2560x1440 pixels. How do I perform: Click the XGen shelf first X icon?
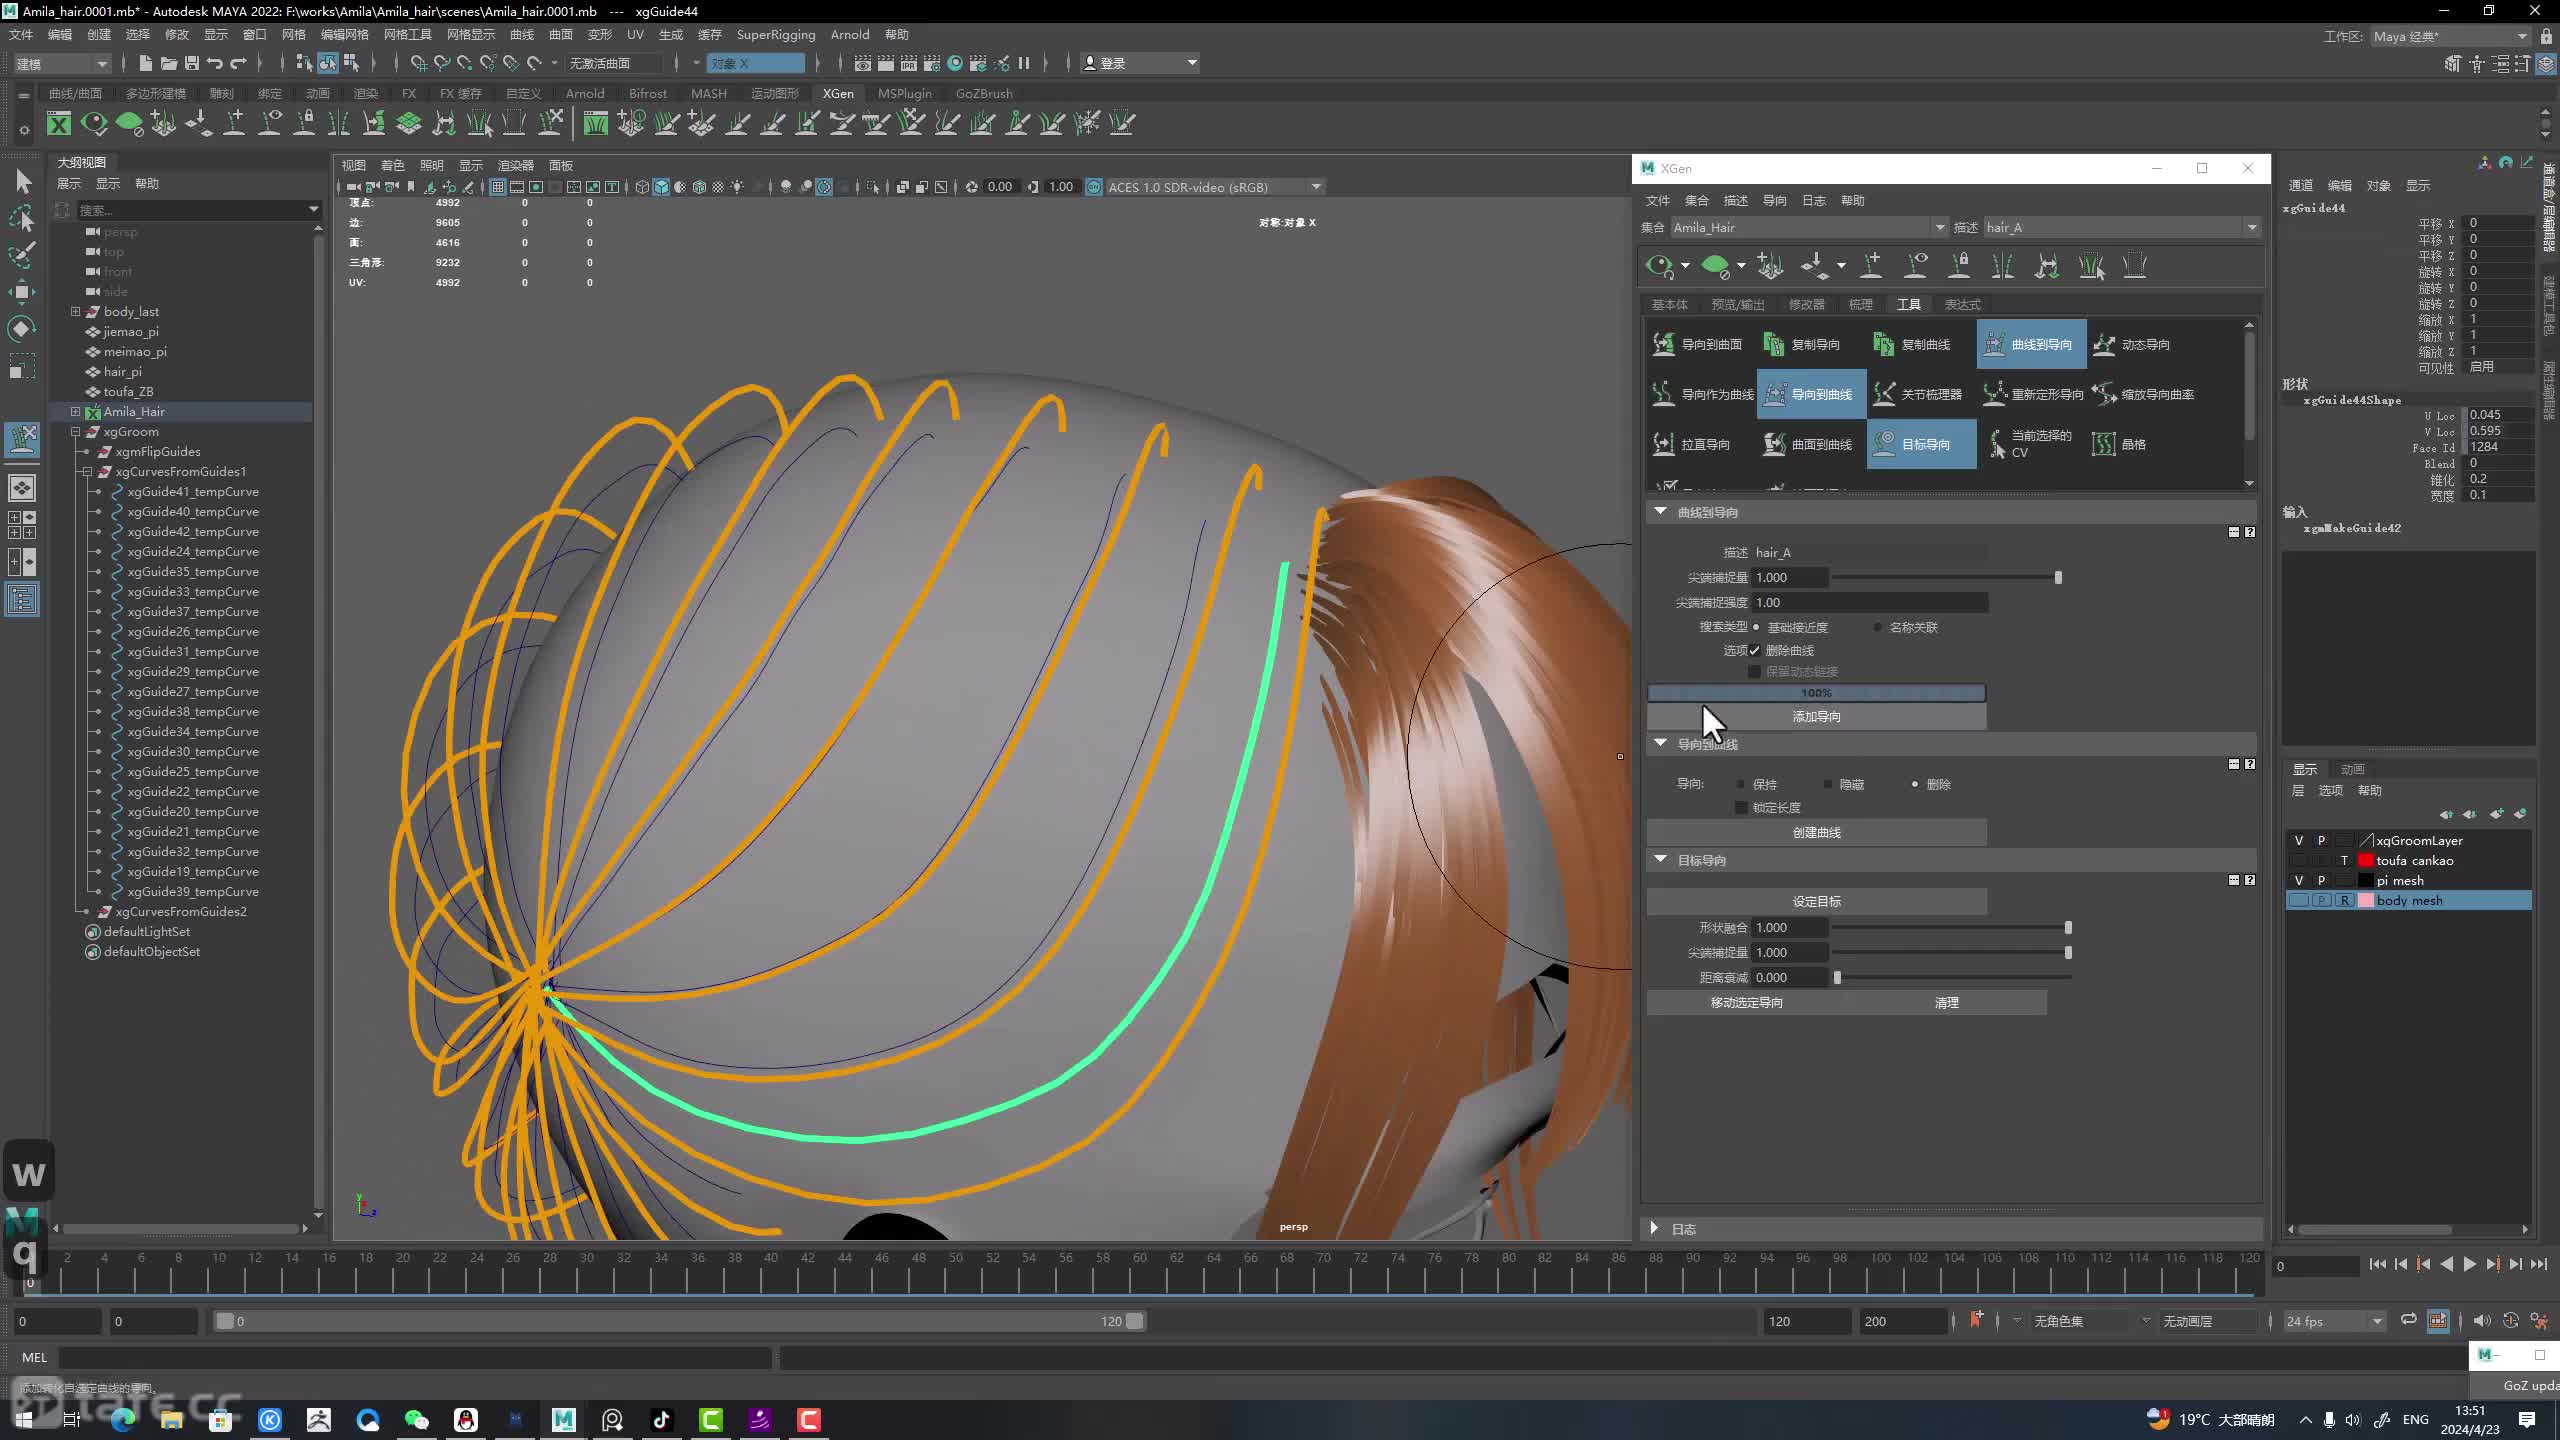[x=59, y=123]
